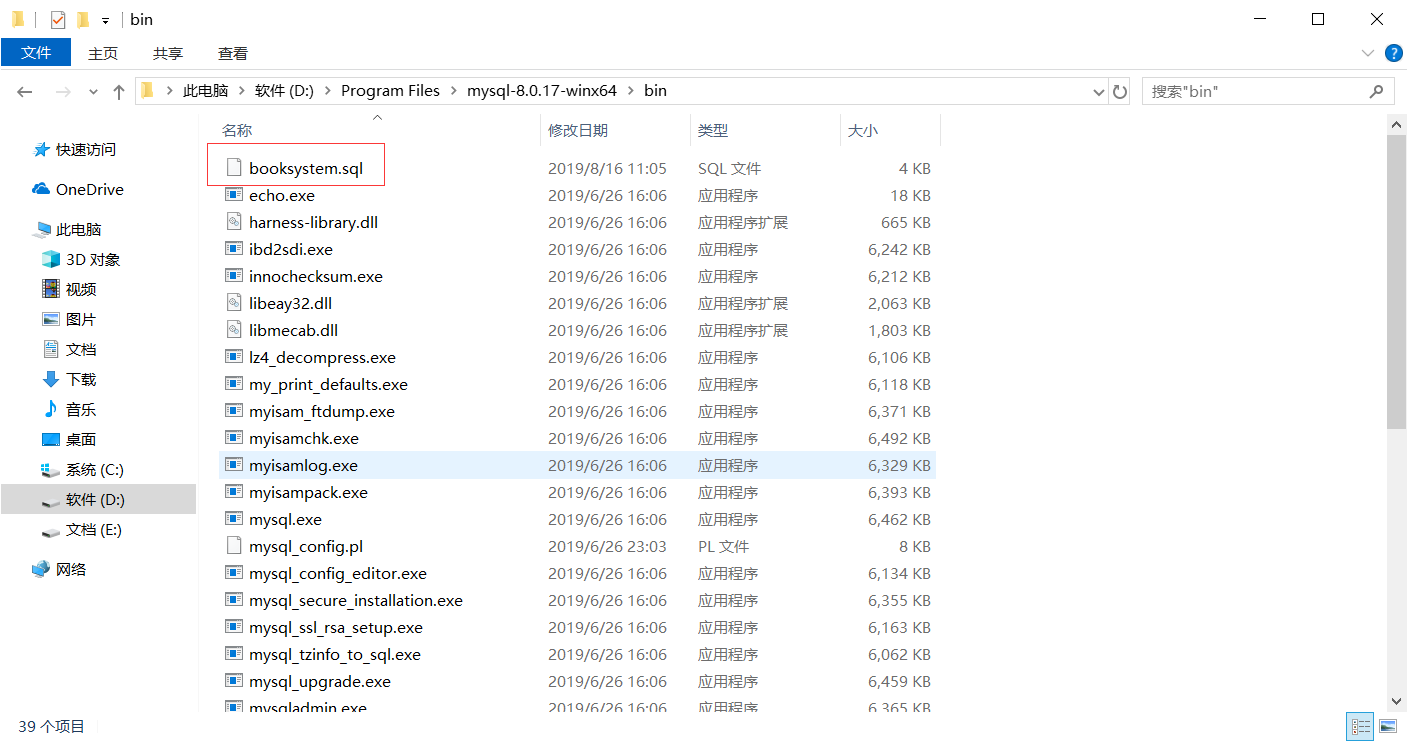Image resolution: width=1408 pixels, height=742 pixels.
Task: Open the address bar history dropdown
Action: (x=1099, y=91)
